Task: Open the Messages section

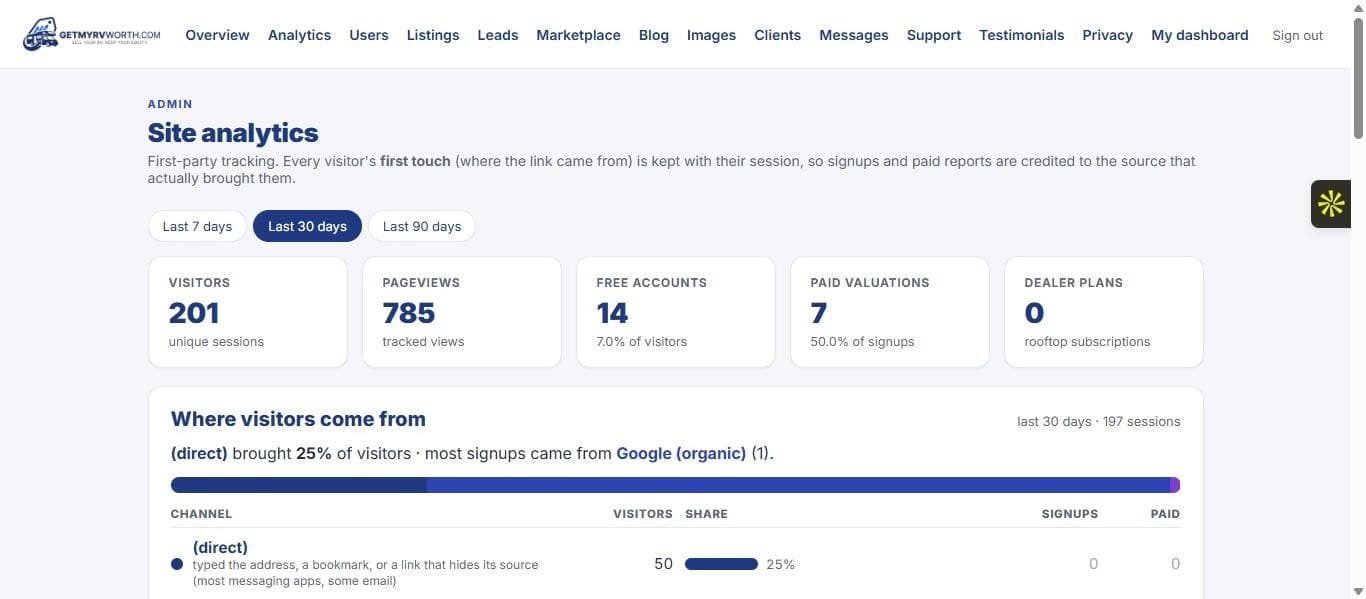Action: click(853, 35)
